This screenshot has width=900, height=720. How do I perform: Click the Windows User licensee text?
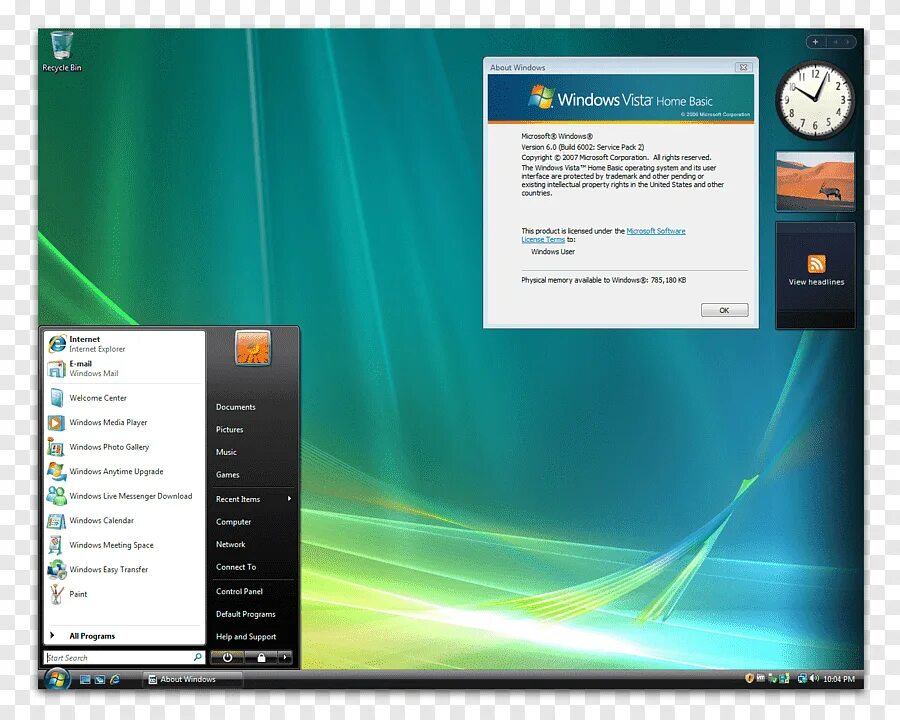pyautogui.click(x=553, y=251)
